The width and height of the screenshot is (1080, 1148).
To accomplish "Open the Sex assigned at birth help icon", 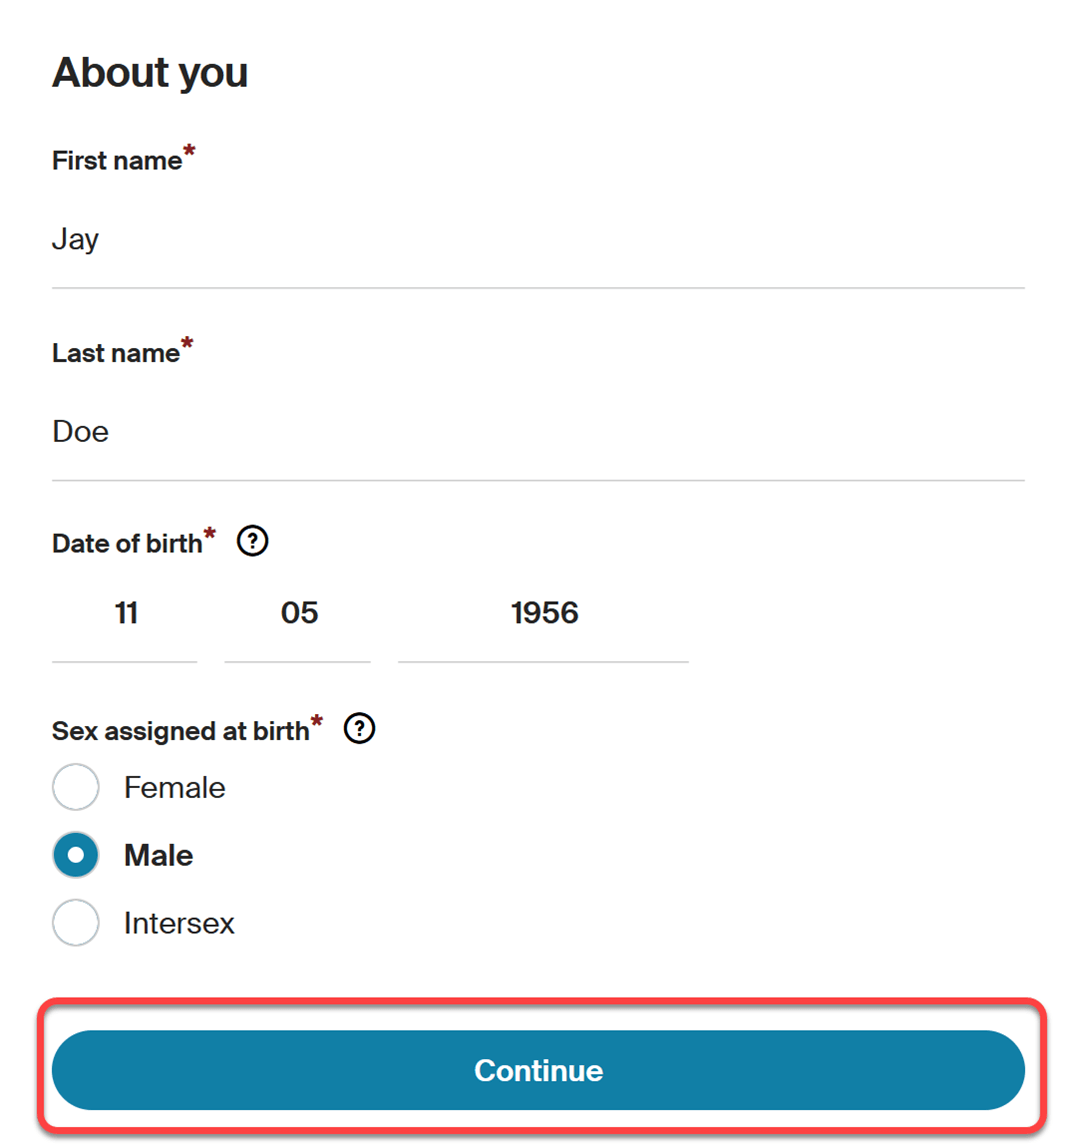I will point(360,728).
